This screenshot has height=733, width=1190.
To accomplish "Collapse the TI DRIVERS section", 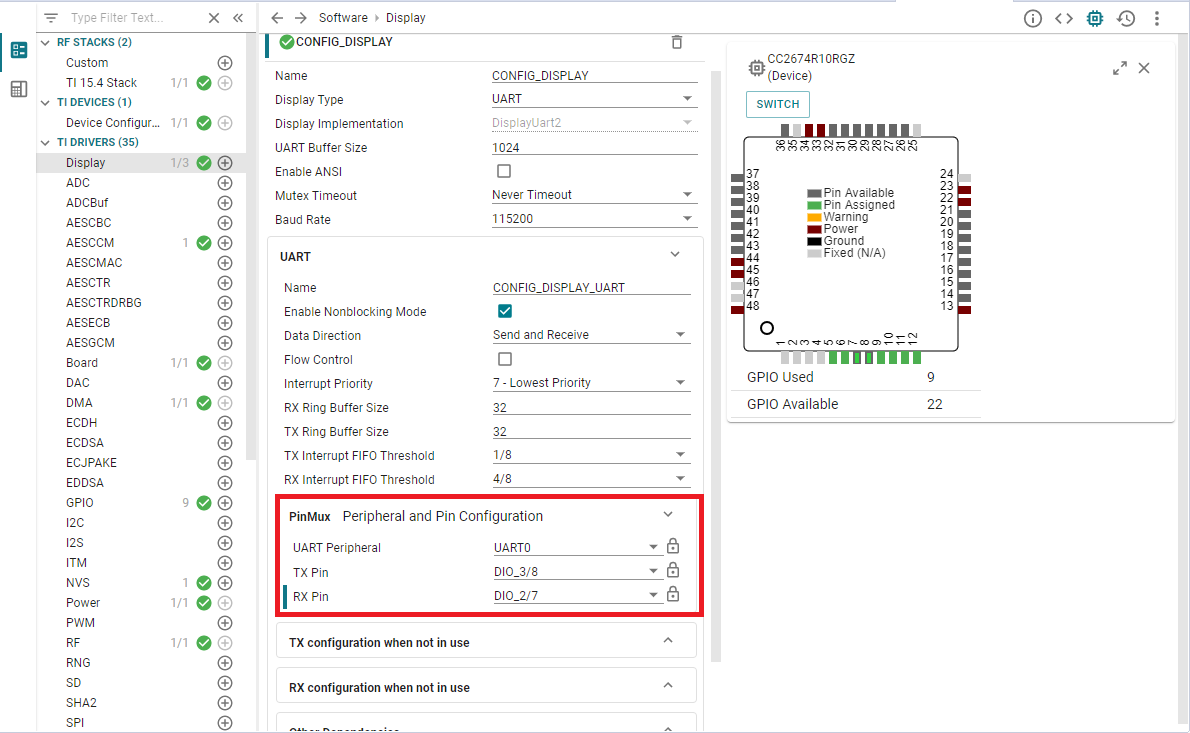I will [x=46, y=142].
